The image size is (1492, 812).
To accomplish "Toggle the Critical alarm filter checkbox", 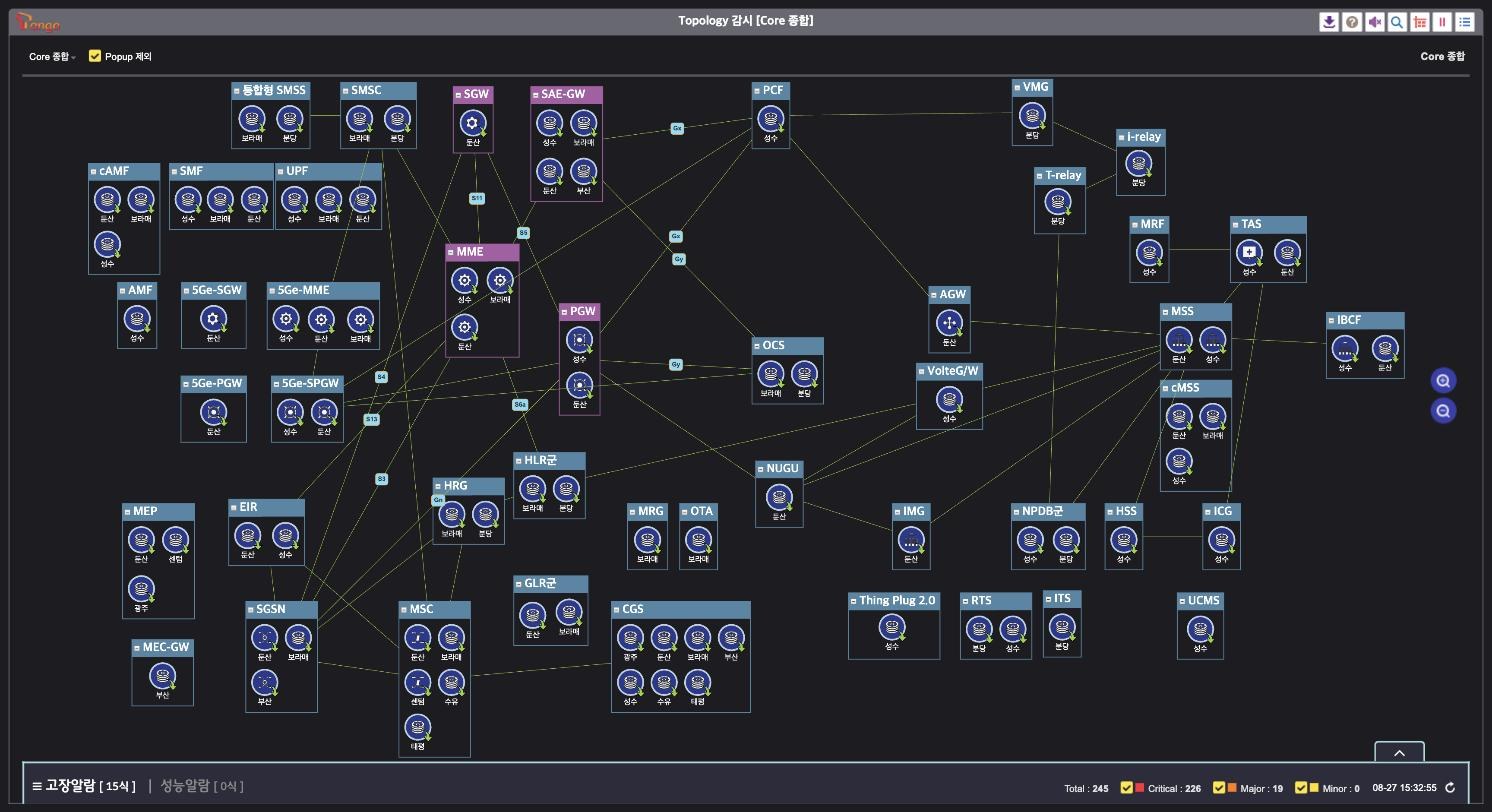I will click(1127, 788).
